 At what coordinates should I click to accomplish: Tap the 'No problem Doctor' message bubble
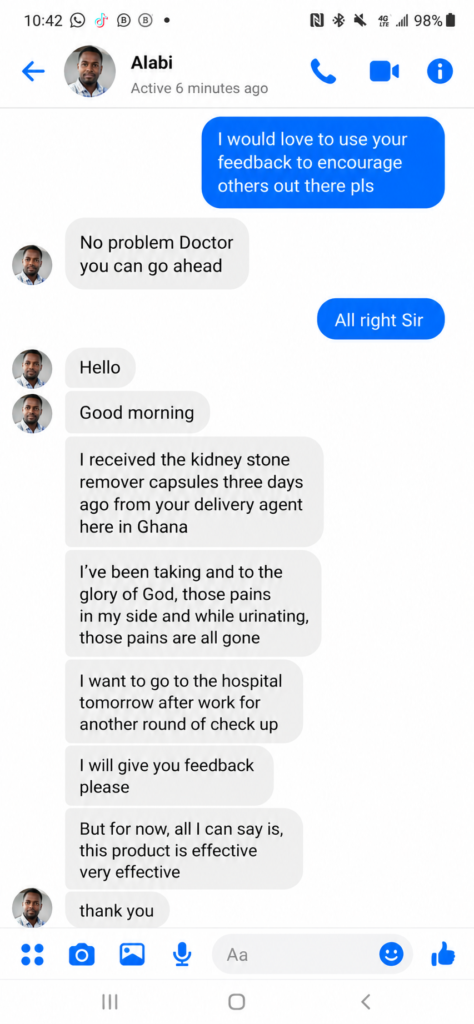click(x=157, y=253)
